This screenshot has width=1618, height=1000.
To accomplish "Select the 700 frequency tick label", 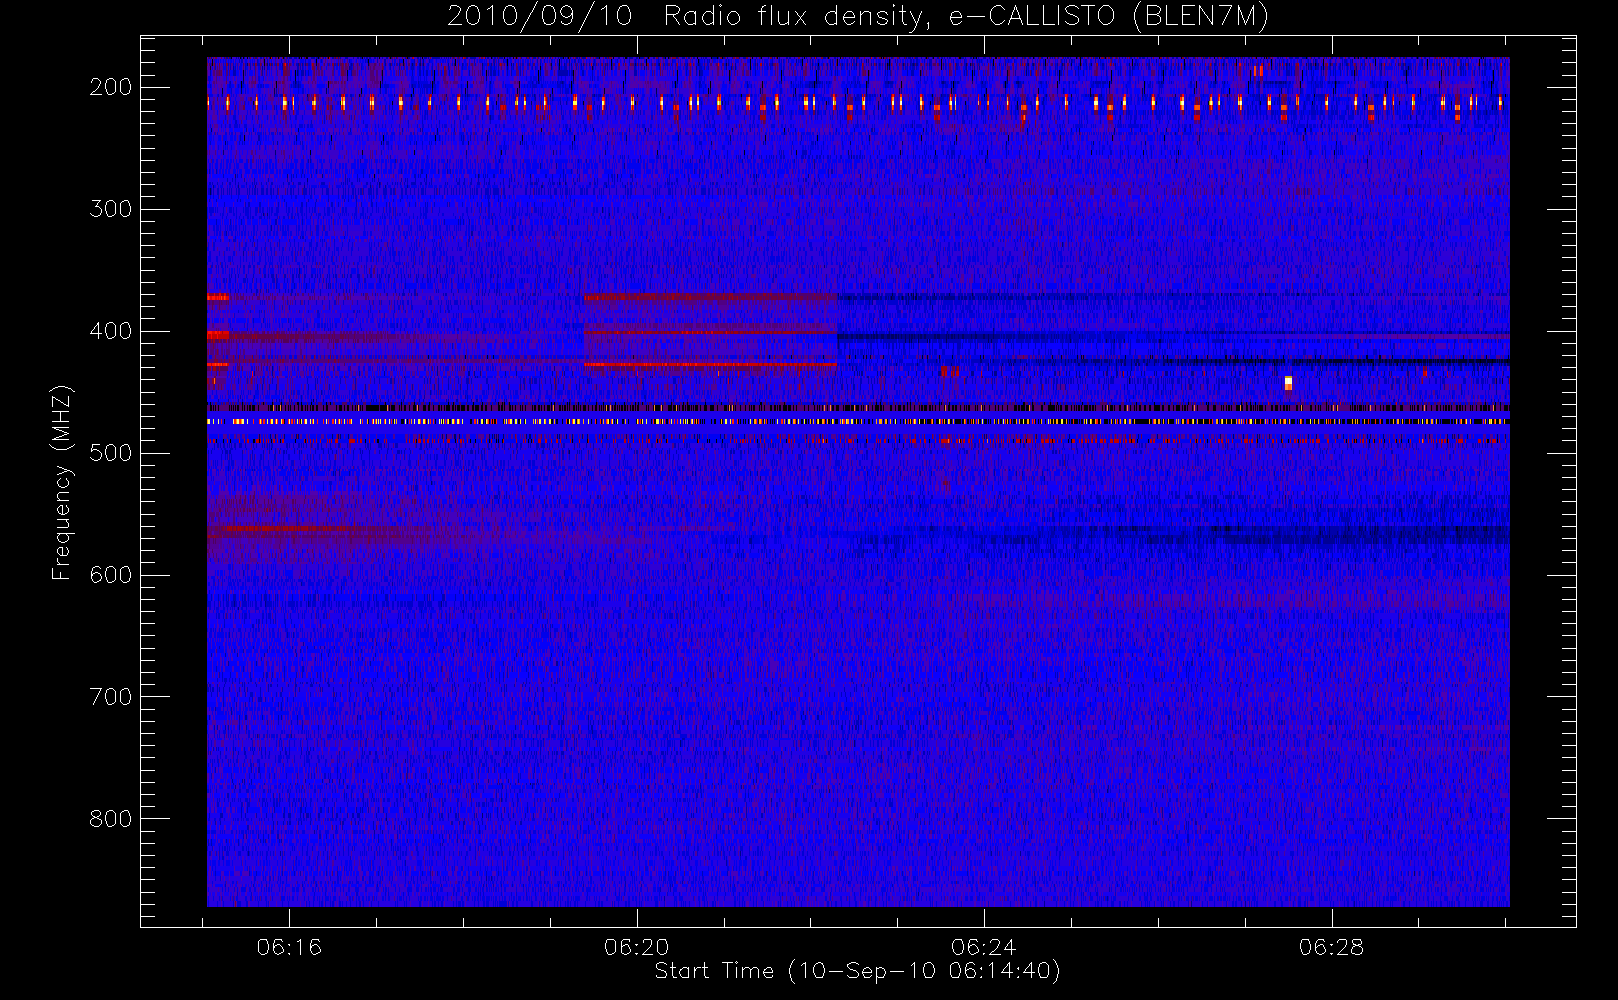I will (111, 697).
